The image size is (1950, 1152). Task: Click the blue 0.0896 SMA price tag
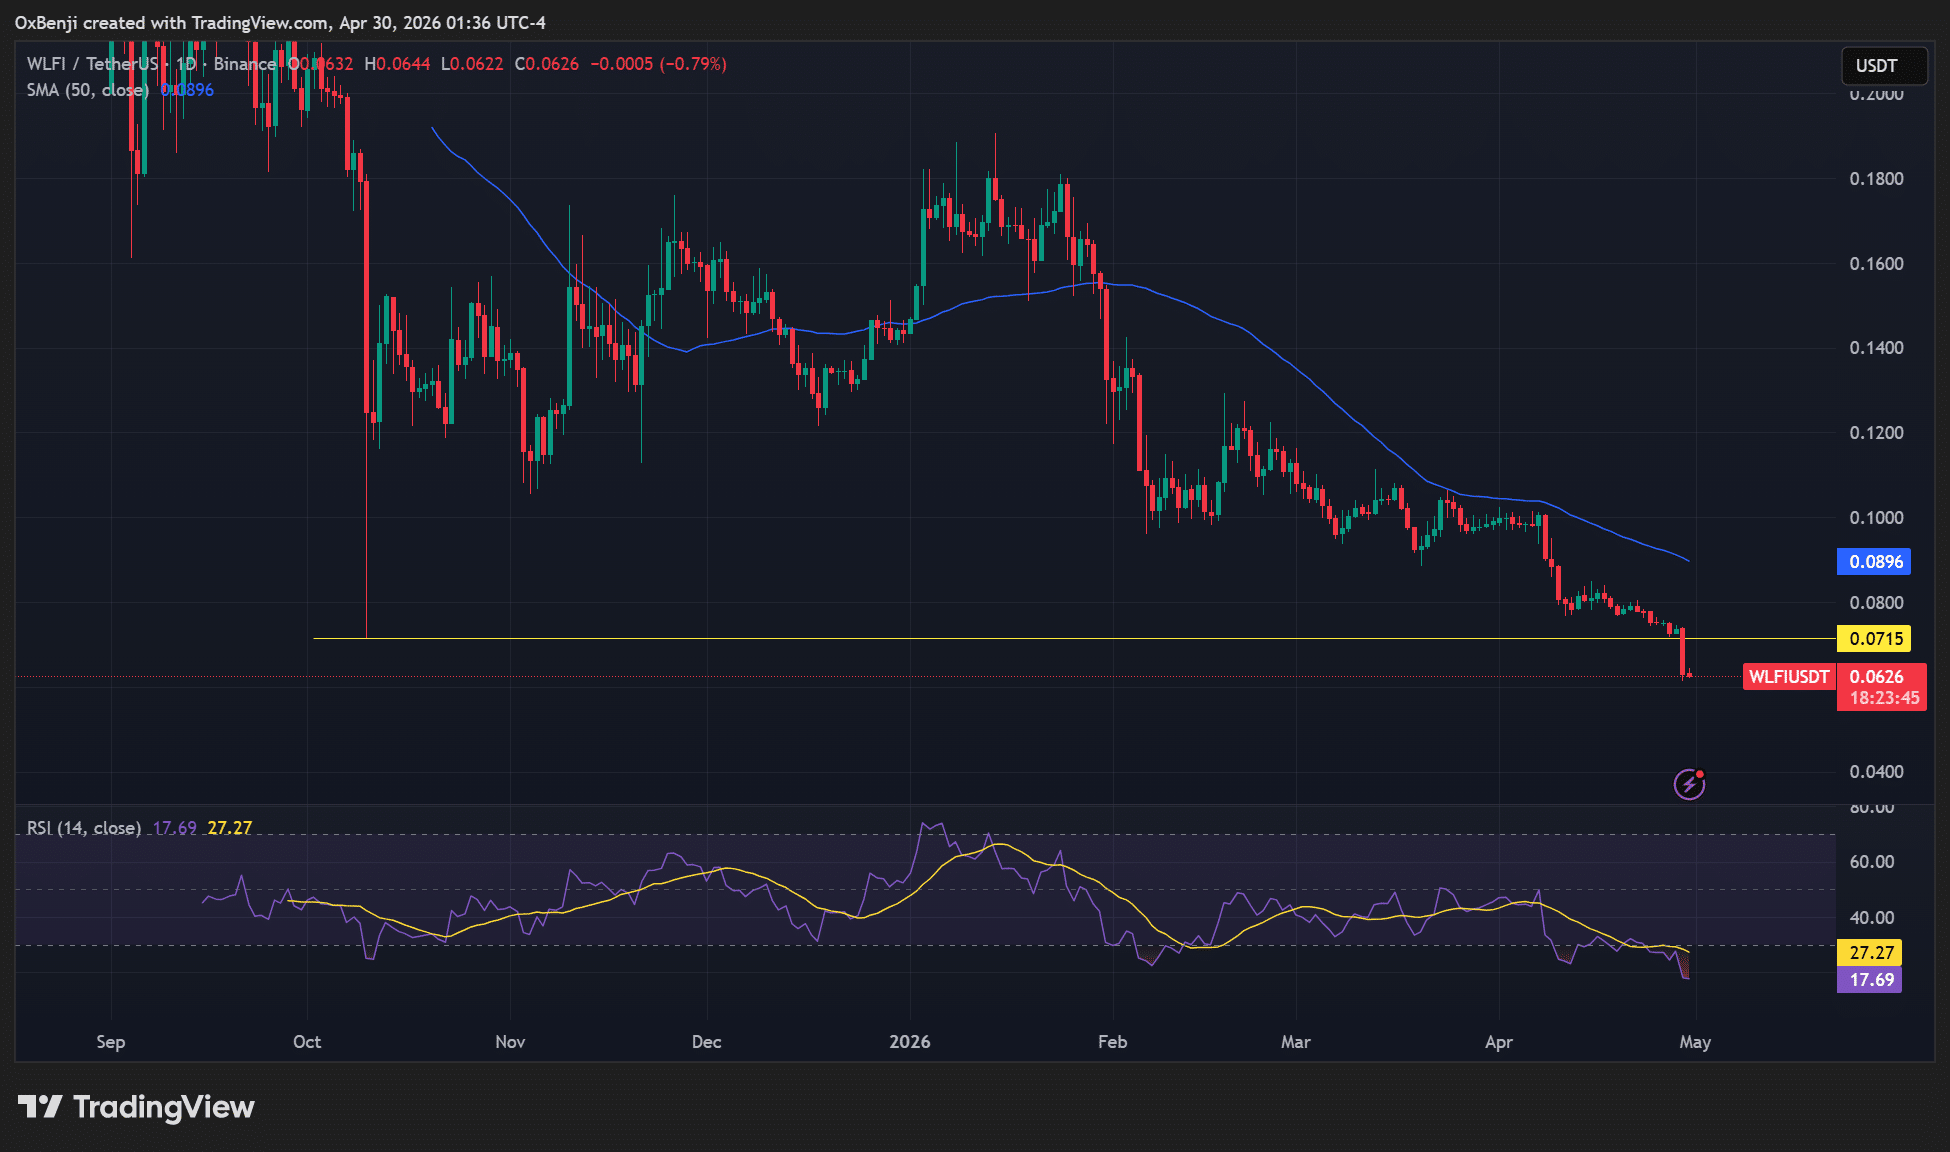pyautogui.click(x=1874, y=562)
